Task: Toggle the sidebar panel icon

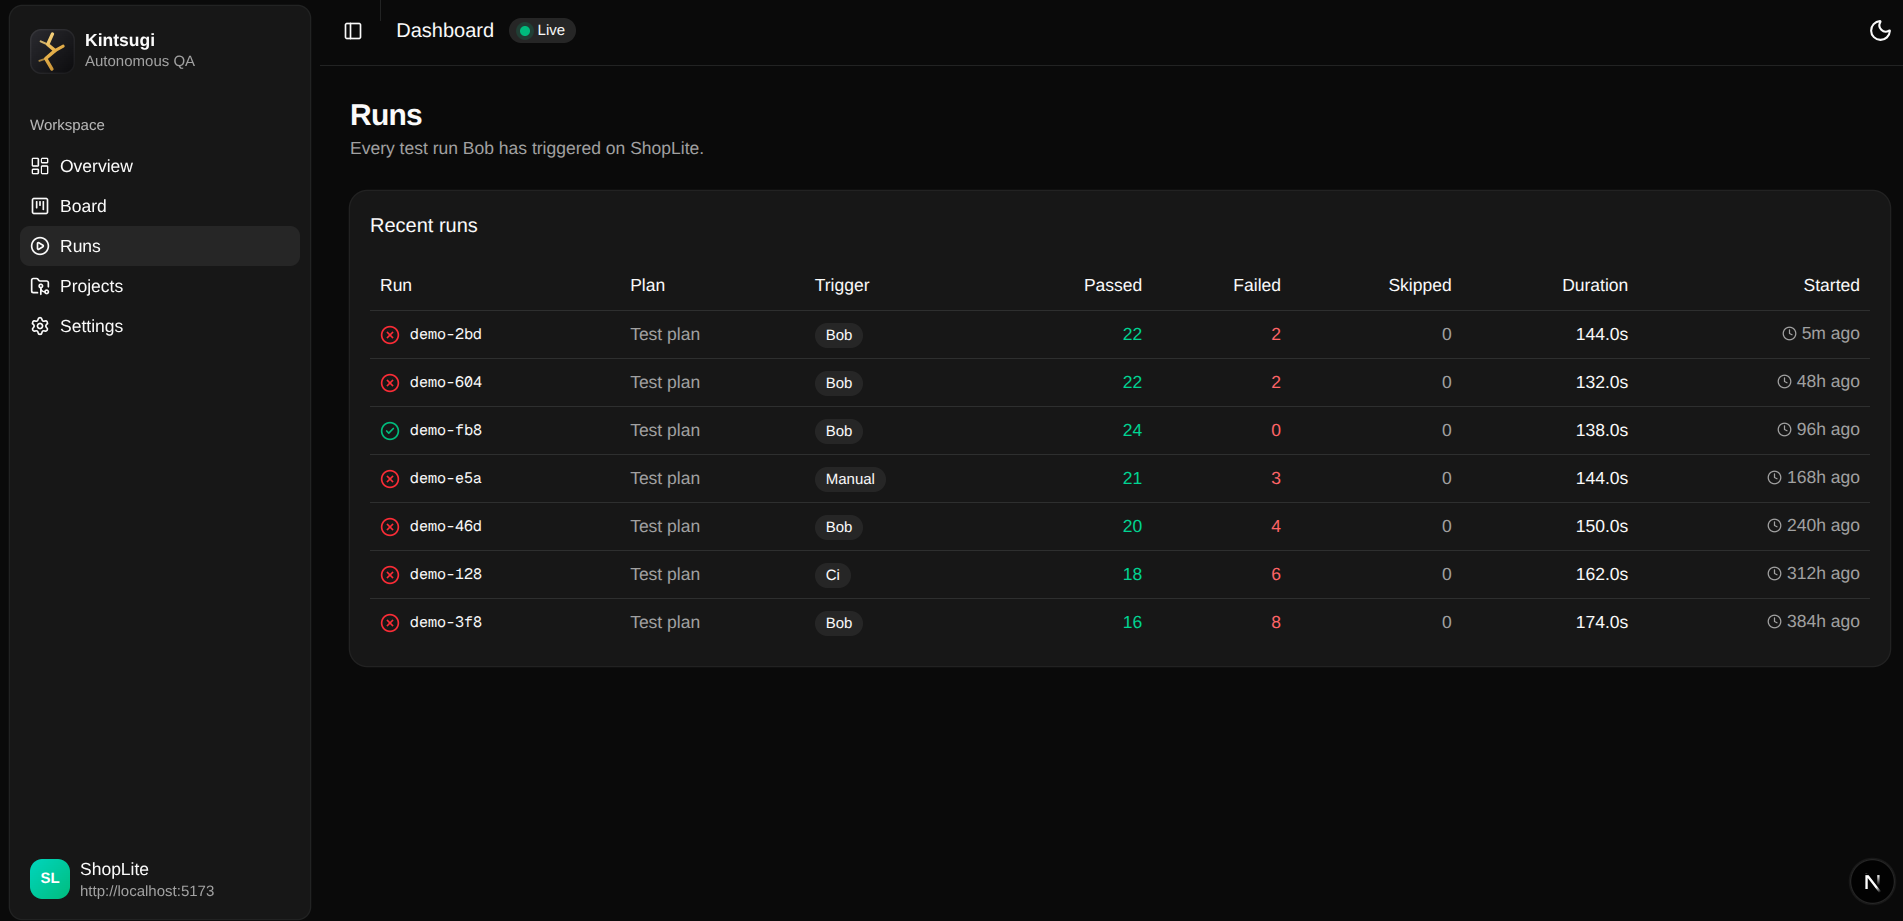Action: tap(353, 31)
